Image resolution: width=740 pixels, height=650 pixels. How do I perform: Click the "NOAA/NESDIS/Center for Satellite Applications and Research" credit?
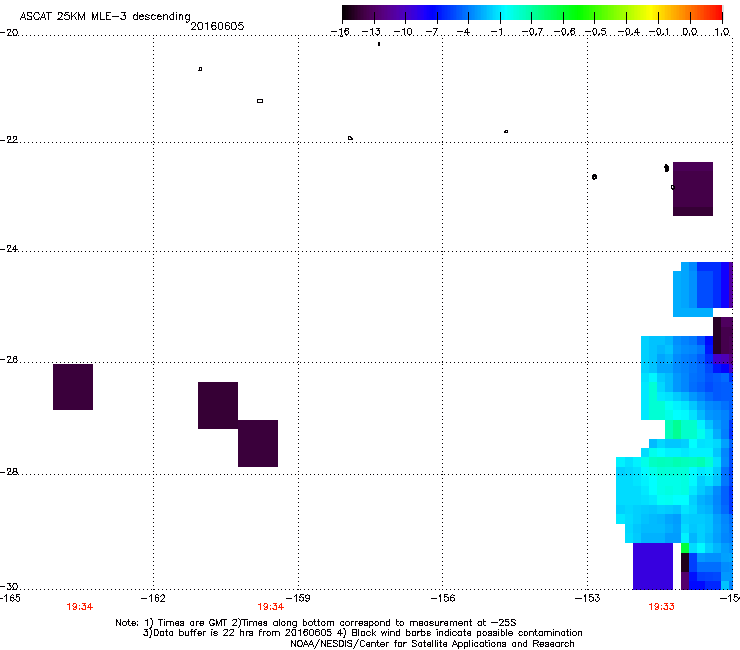(432, 644)
